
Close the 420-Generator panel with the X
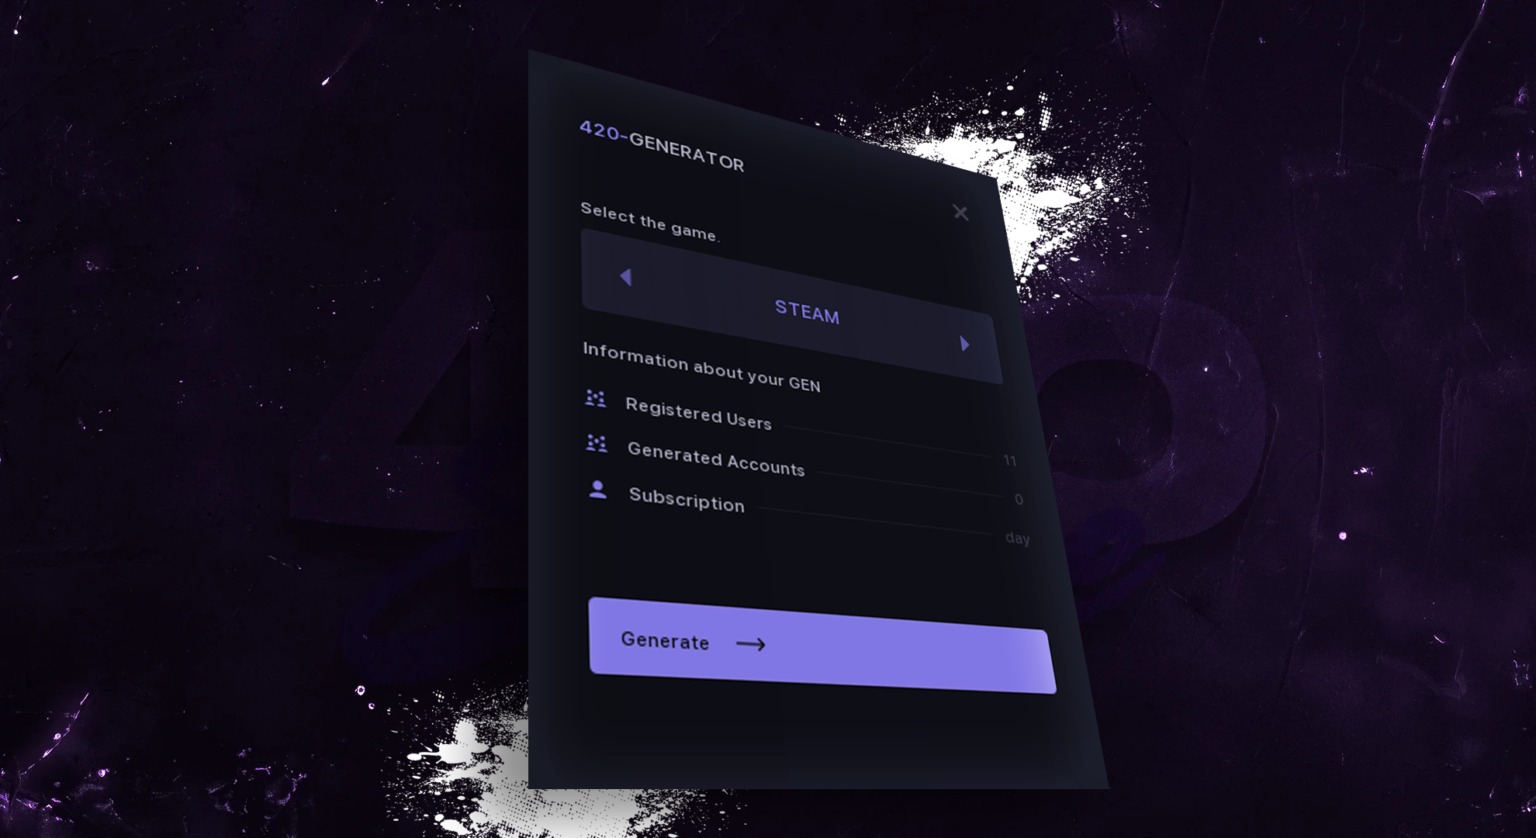(960, 212)
